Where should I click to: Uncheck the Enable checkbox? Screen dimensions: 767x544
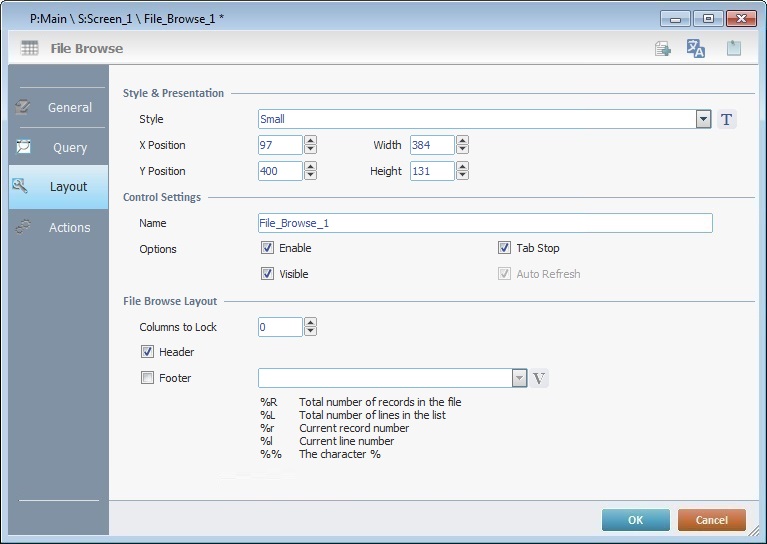(267, 248)
